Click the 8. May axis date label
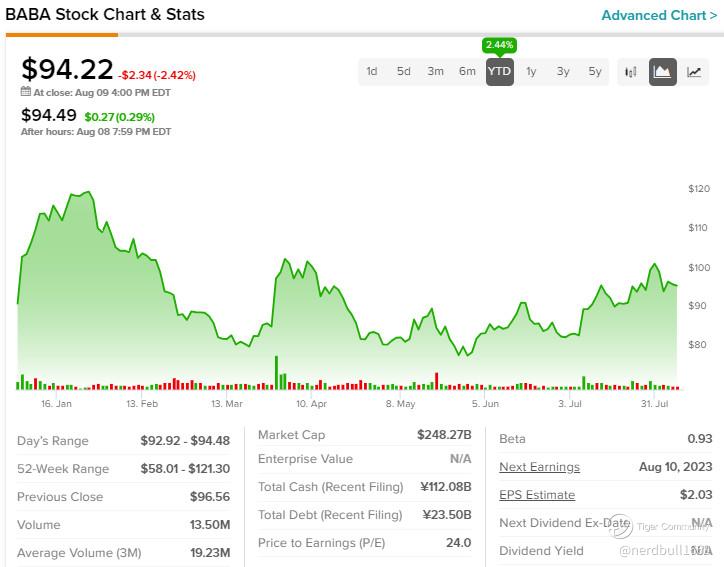This screenshot has height=567, width=724. click(400, 404)
